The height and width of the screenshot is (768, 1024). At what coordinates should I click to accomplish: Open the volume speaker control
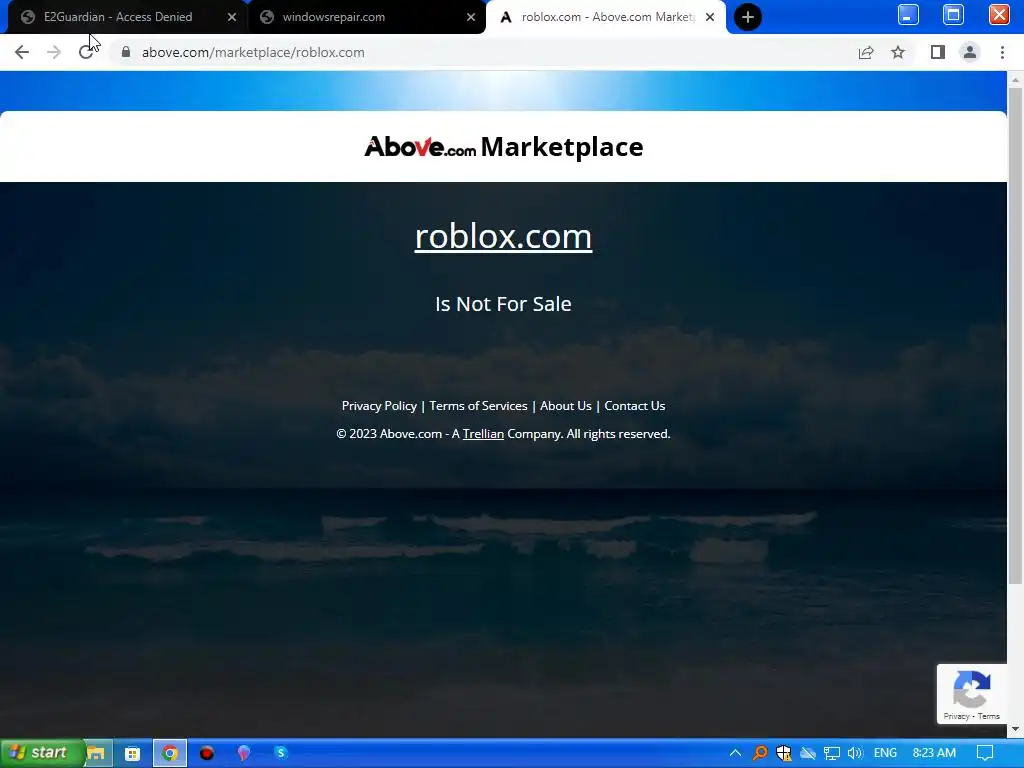coord(855,753)
